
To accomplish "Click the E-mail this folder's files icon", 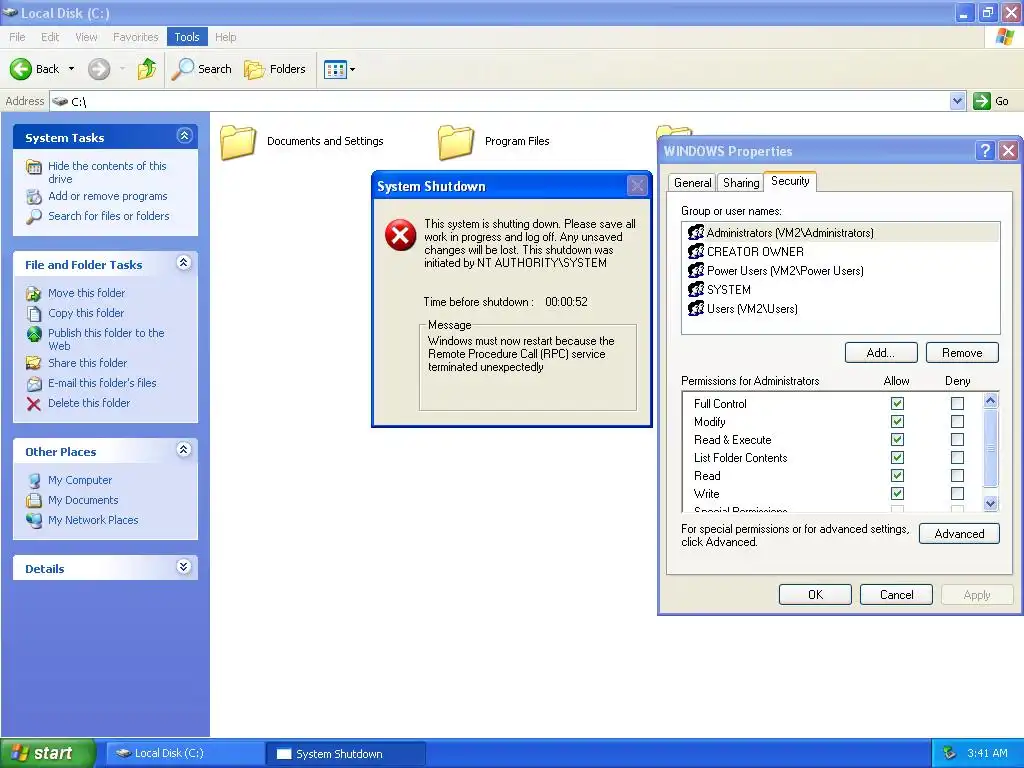I will tap(33, 384).
